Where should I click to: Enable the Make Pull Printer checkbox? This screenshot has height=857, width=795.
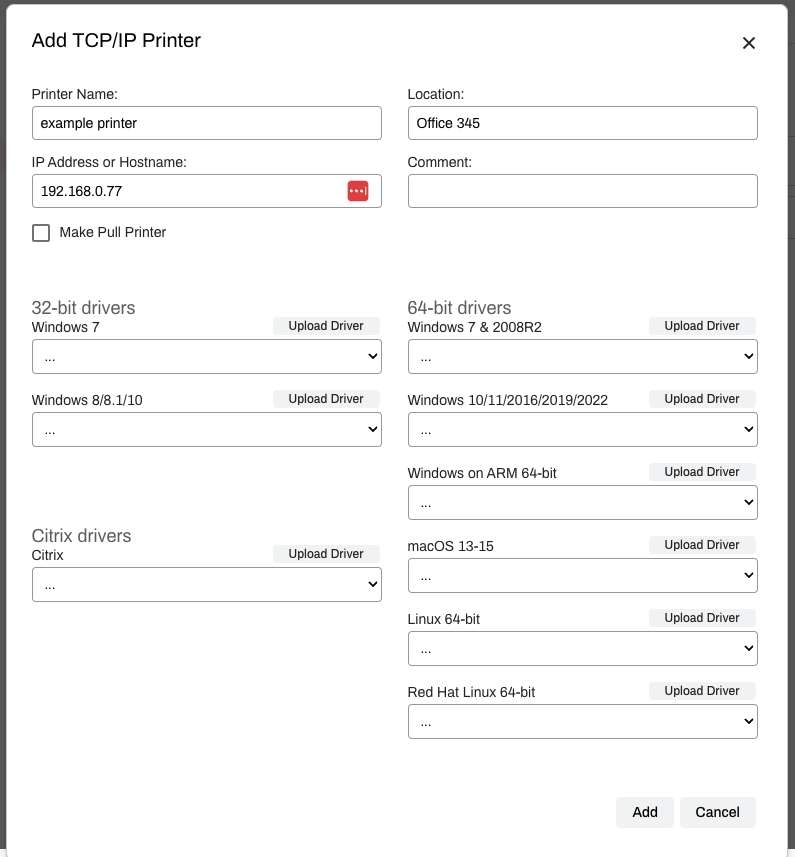coord(41,233)
